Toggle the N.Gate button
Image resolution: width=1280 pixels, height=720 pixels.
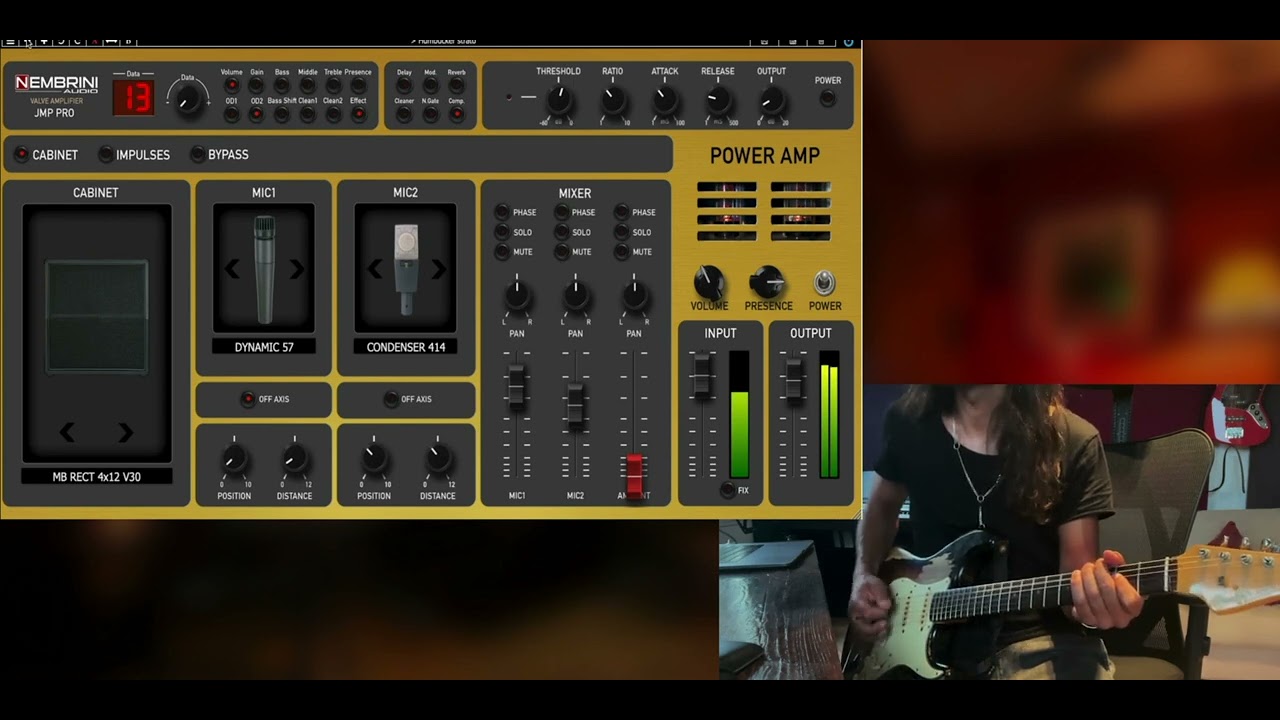point(430,115)
